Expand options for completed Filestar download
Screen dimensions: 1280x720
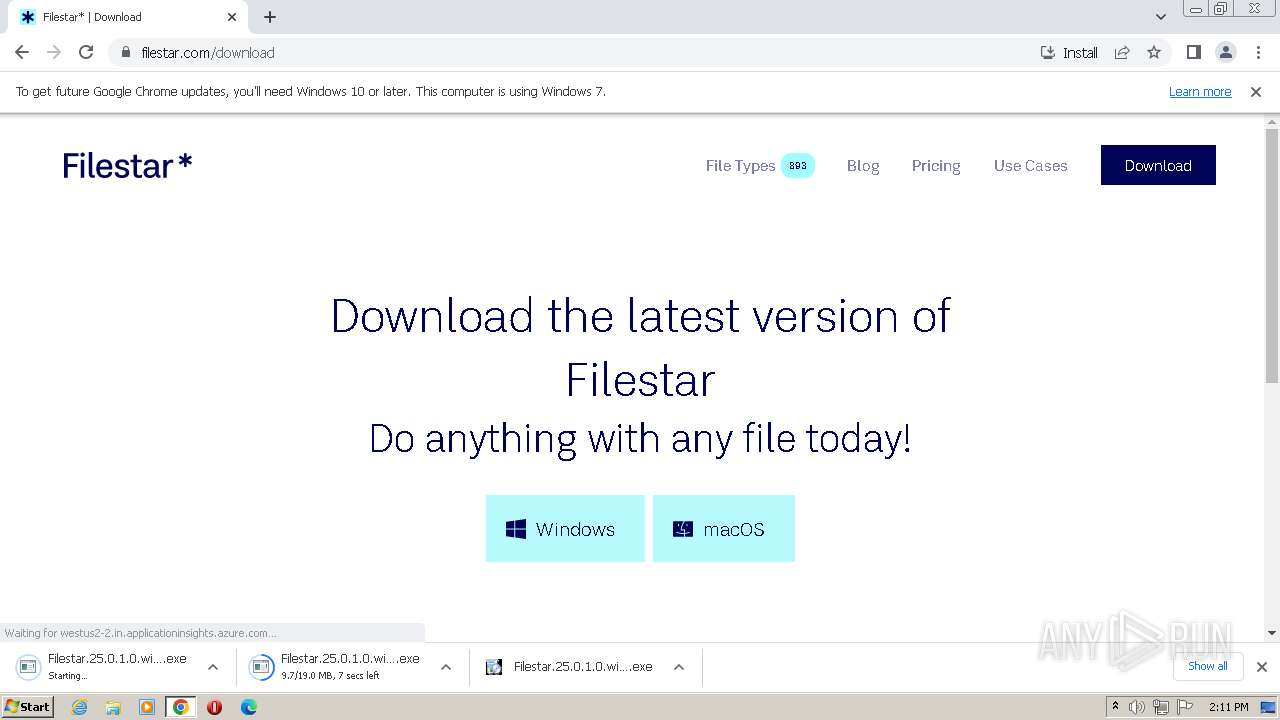click(x=679, y=667)
